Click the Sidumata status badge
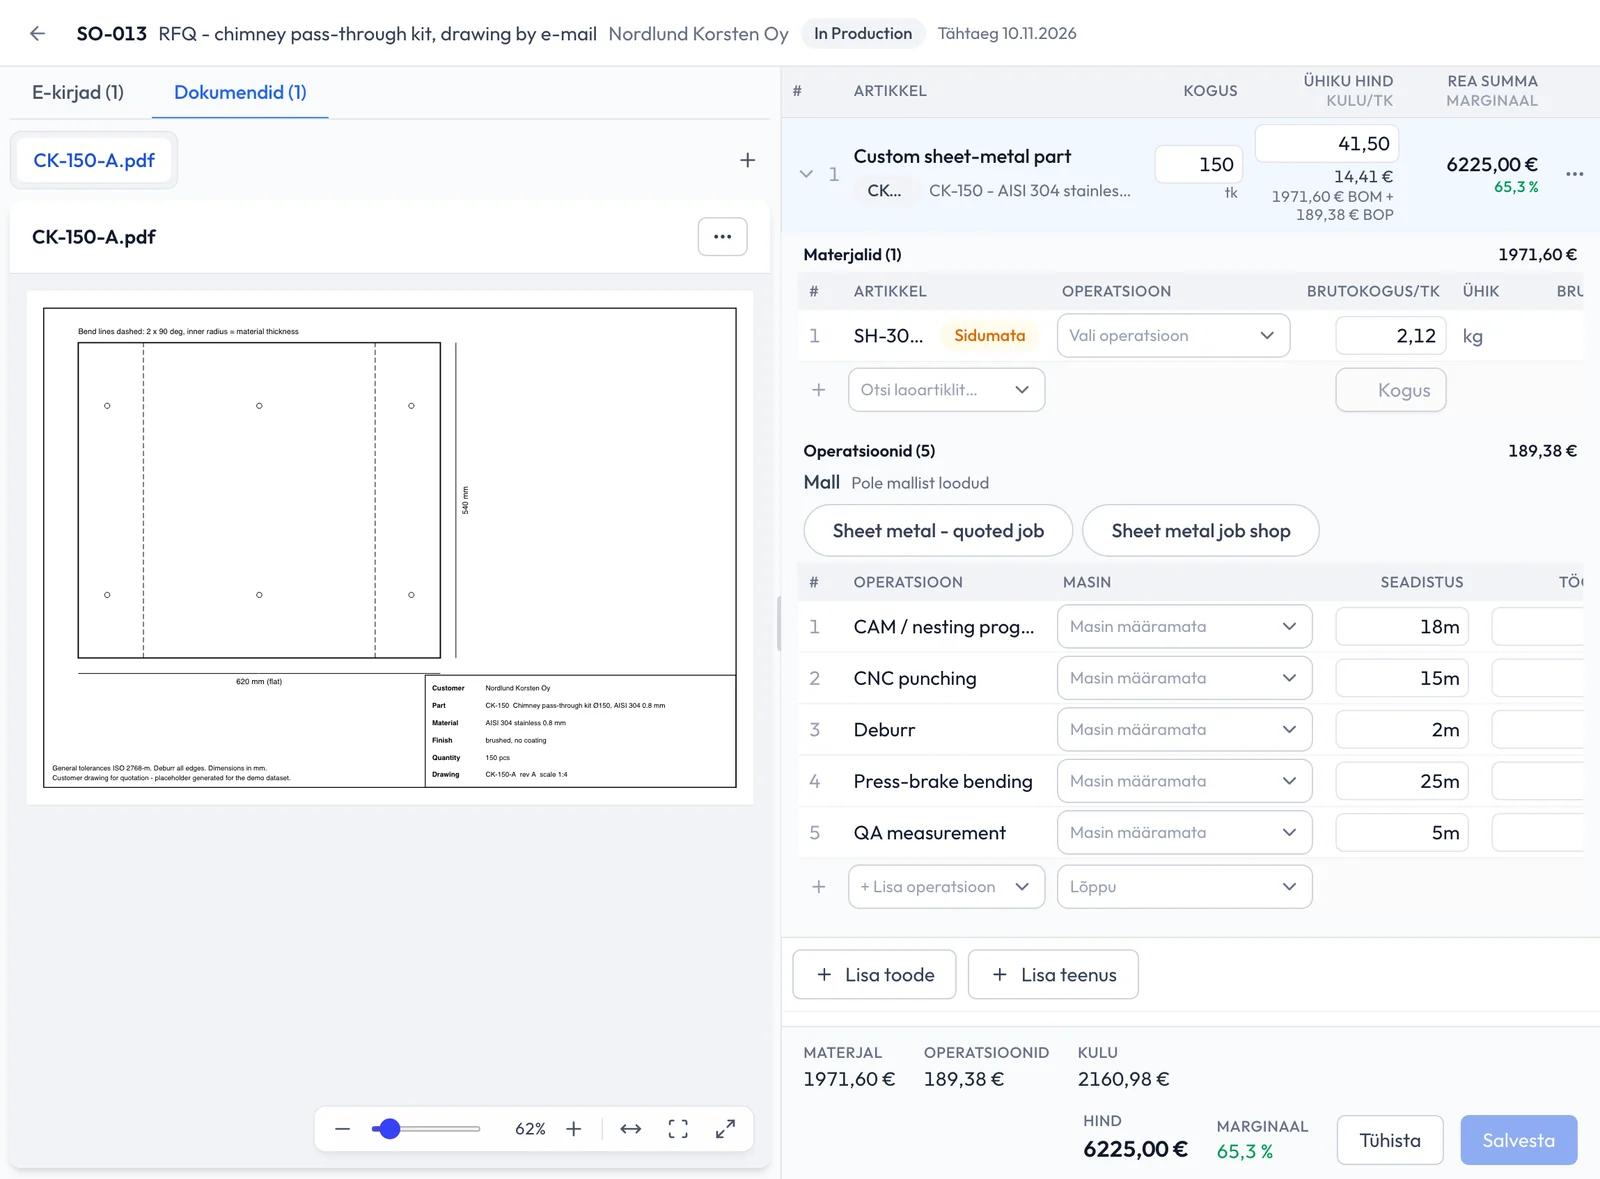 (989, 336)
